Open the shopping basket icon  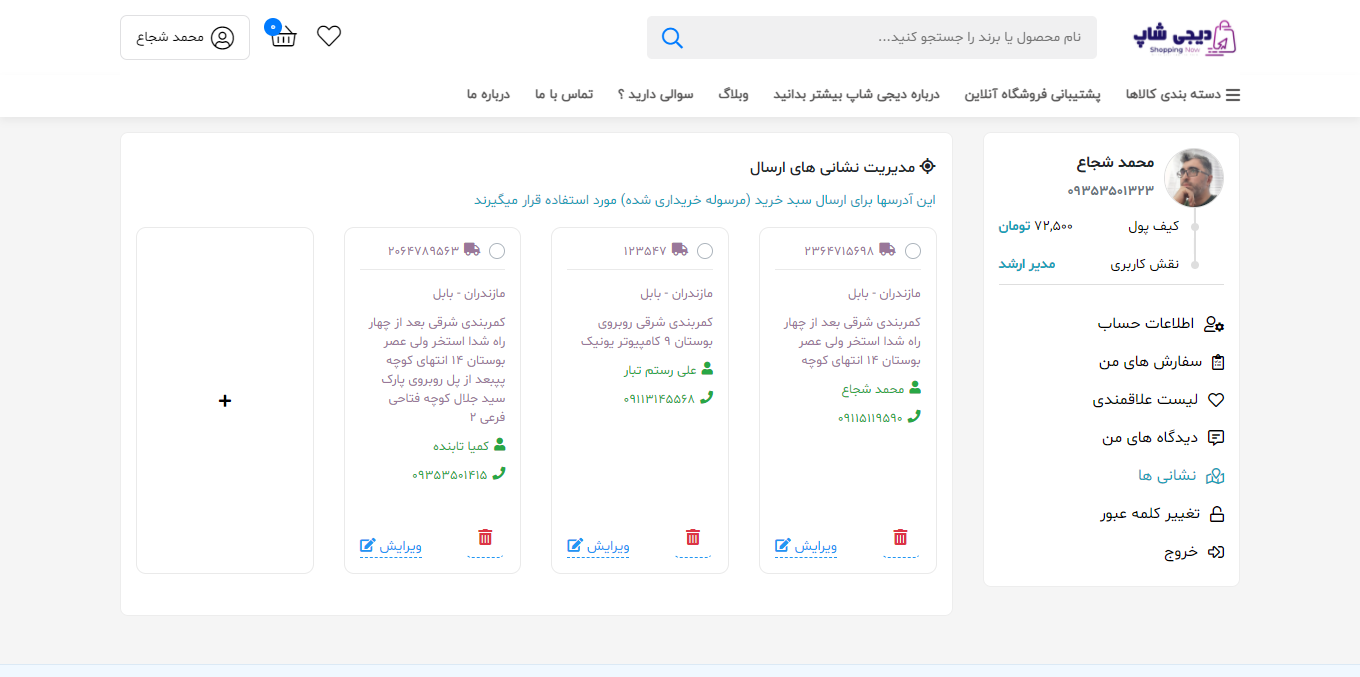pos(283,37)
